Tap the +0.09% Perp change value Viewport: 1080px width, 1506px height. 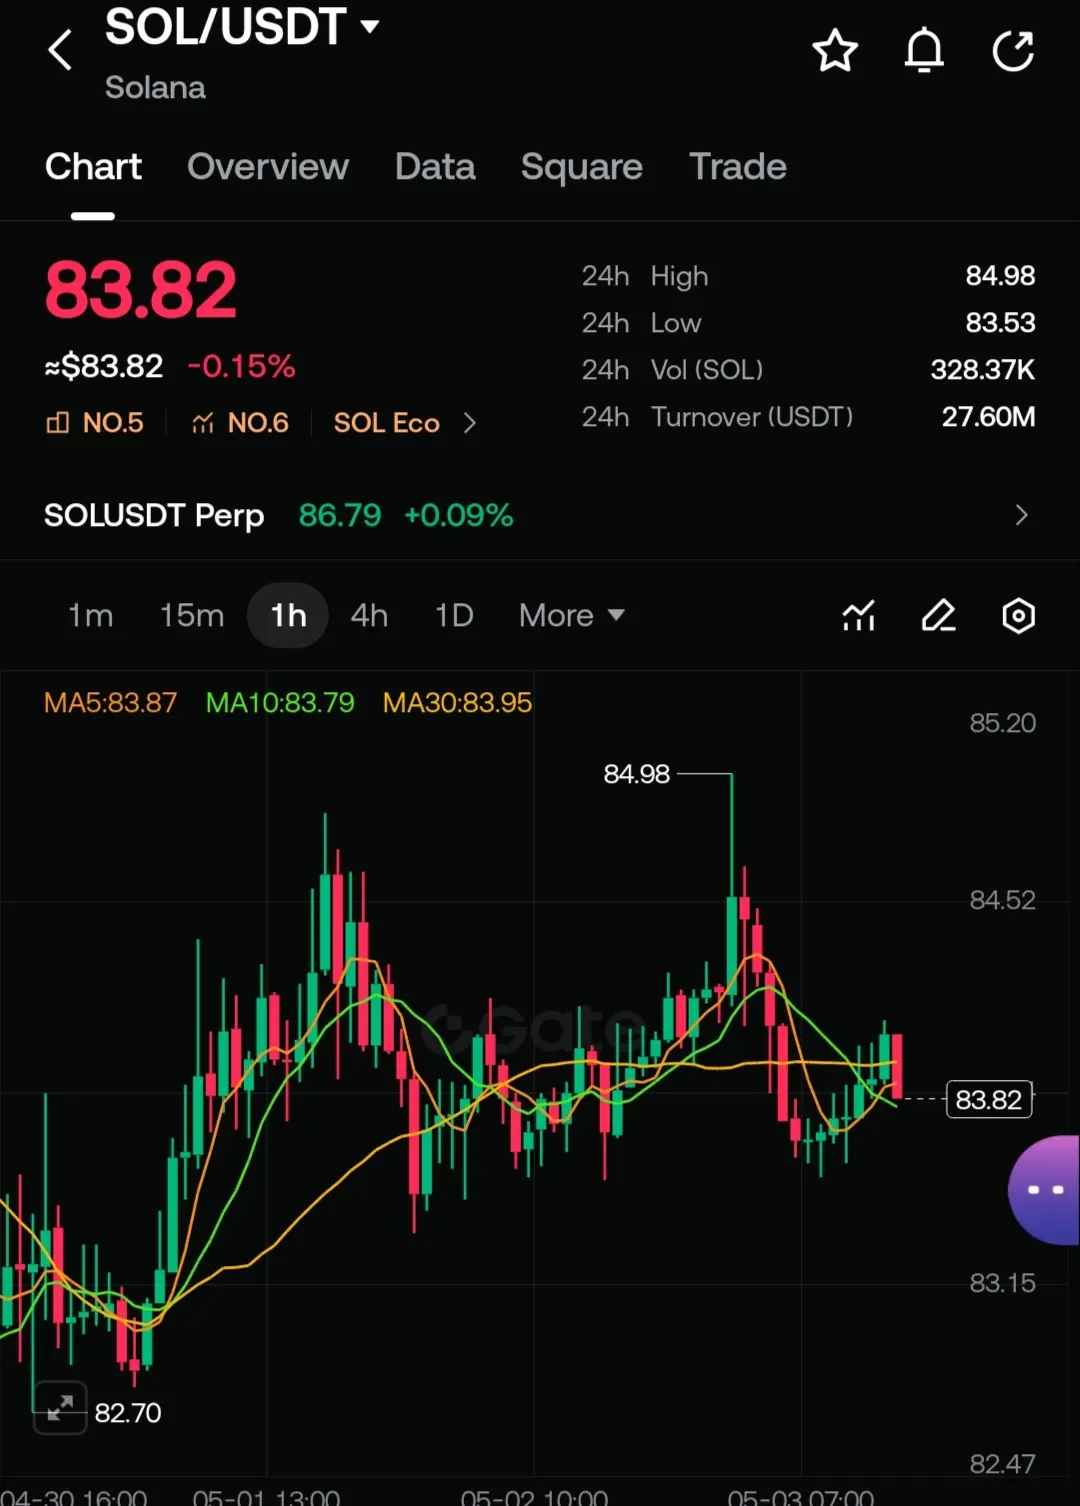[x=459, y=515]
